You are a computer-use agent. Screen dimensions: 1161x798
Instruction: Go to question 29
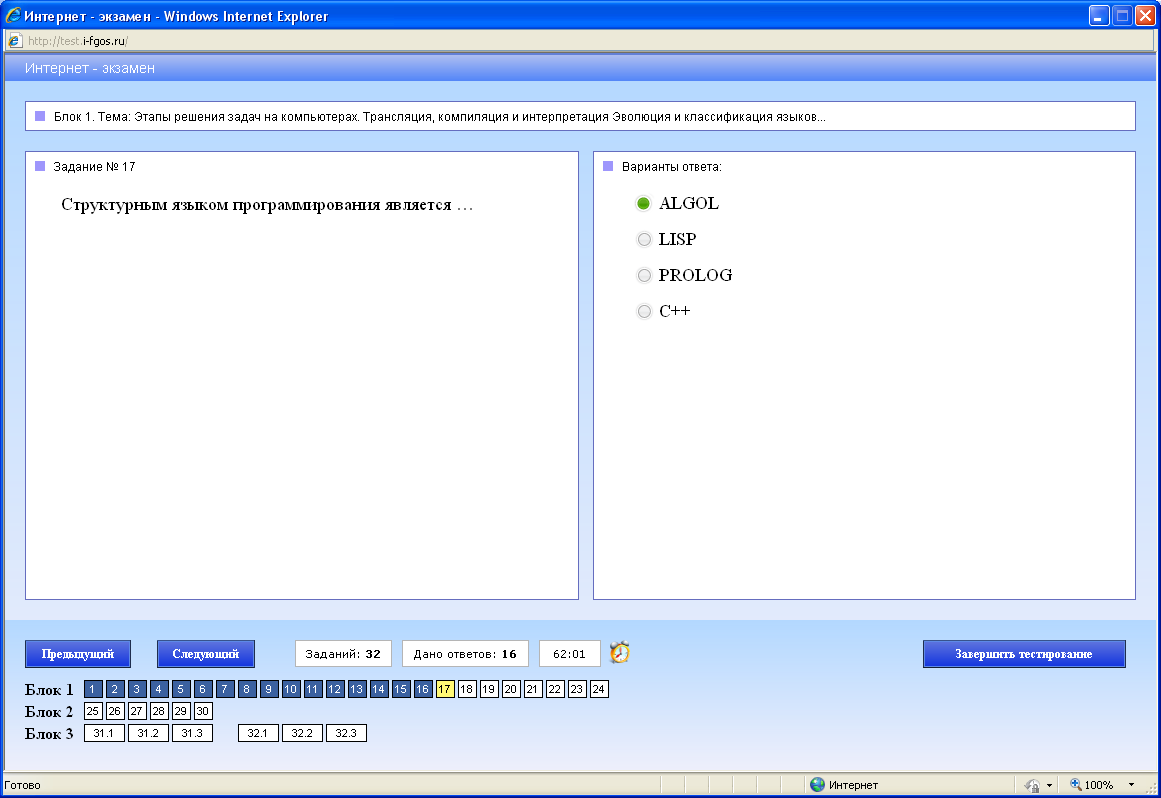click(x=181, y=711)
